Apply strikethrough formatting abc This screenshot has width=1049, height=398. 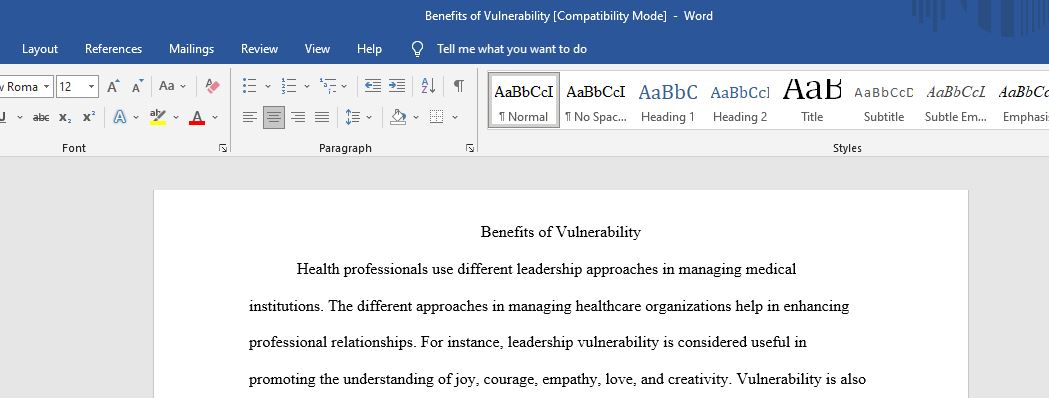point(41,117)
